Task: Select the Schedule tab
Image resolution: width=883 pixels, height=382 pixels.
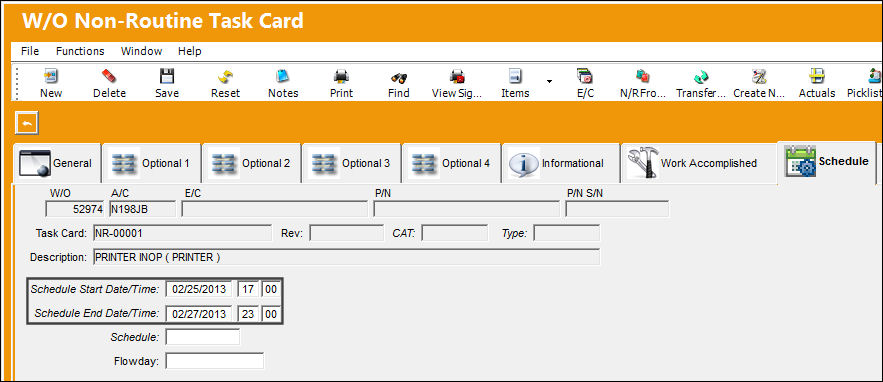Action: pyautogui.click(x=826, y=162)
